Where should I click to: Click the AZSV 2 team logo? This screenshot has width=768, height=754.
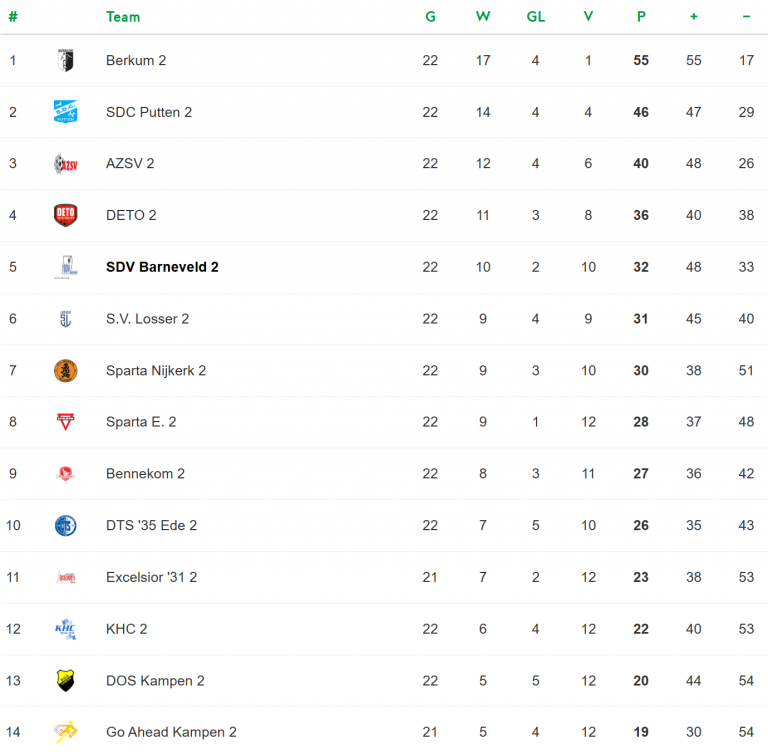(x=65, y=164)
